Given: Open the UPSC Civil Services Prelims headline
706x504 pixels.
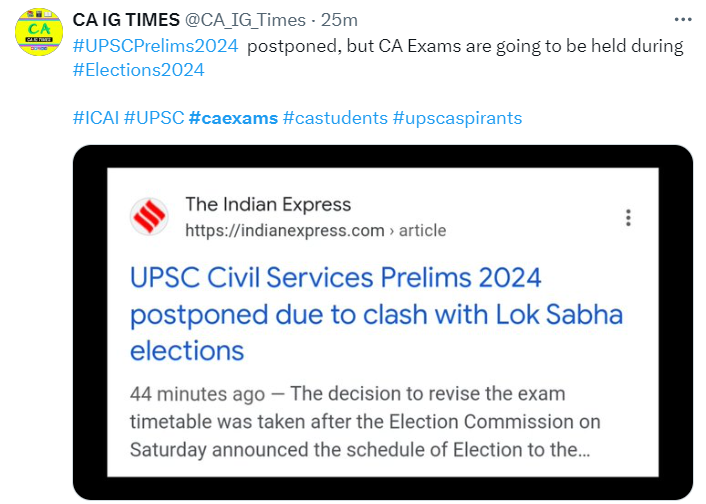Looking at the screenshot, I should pos(375,313).
